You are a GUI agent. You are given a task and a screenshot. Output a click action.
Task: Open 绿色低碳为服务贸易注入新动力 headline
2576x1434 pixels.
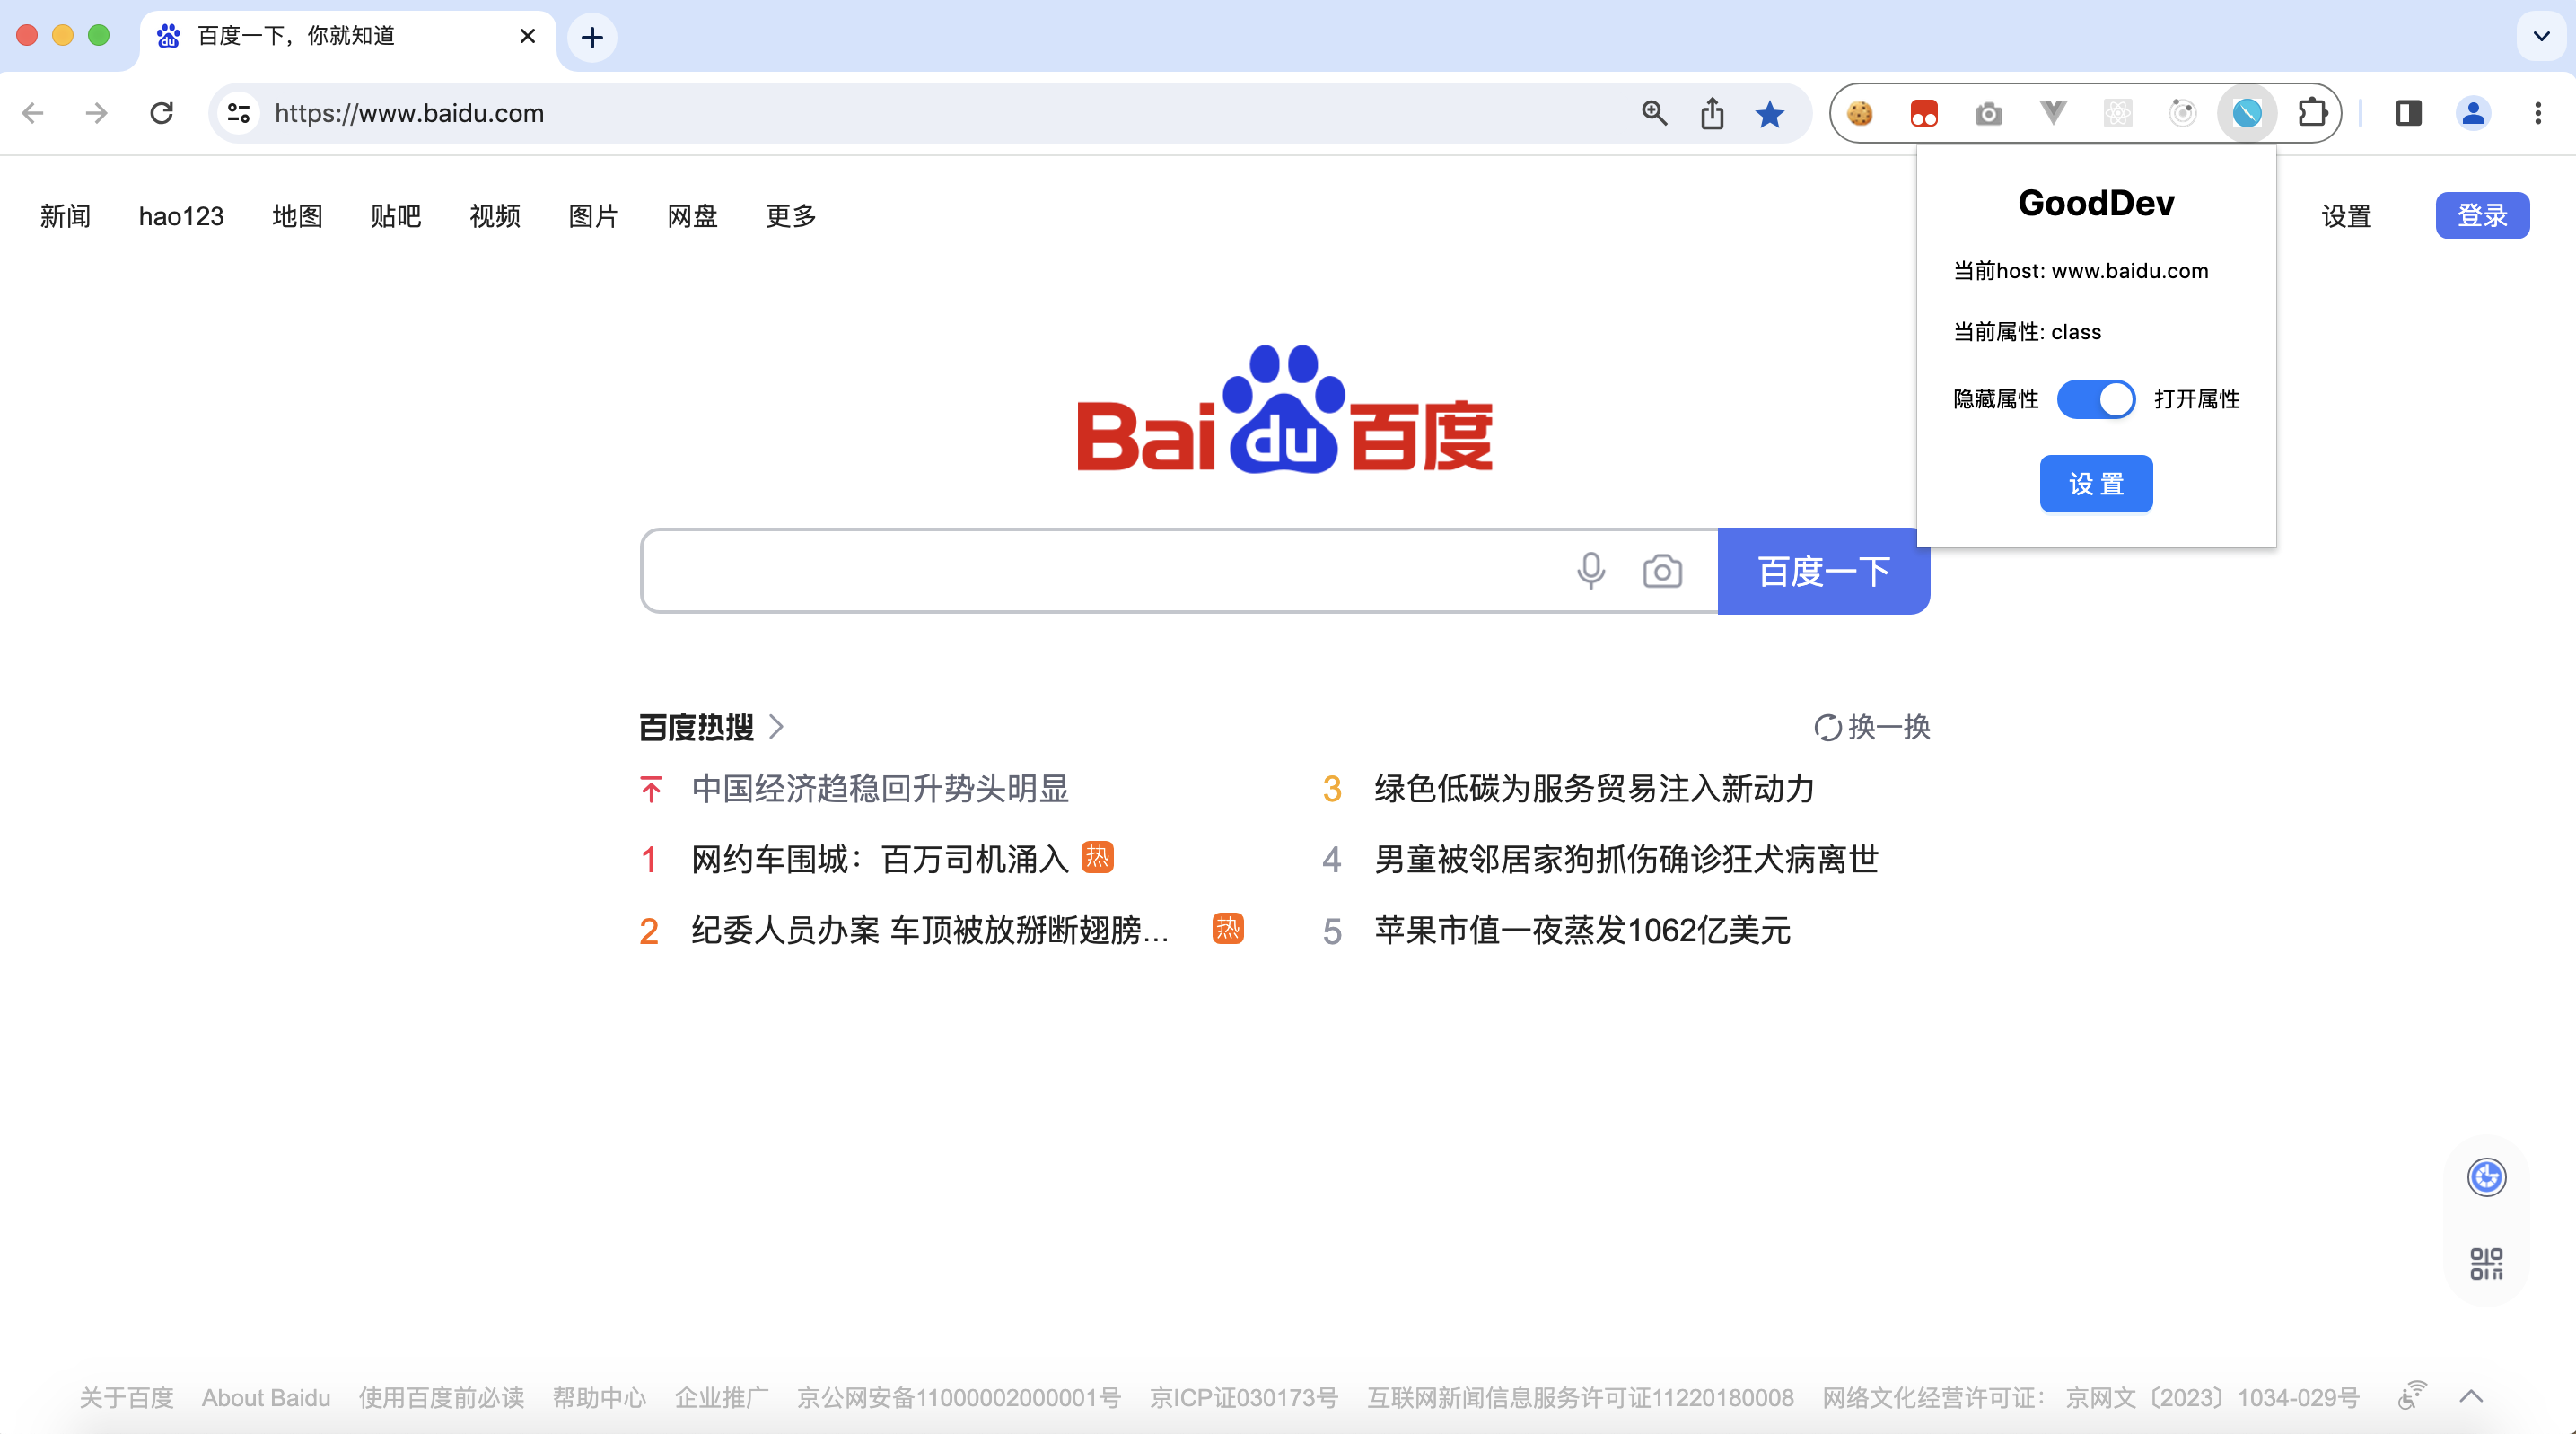pyautogui.click(x=1594, y=789)
